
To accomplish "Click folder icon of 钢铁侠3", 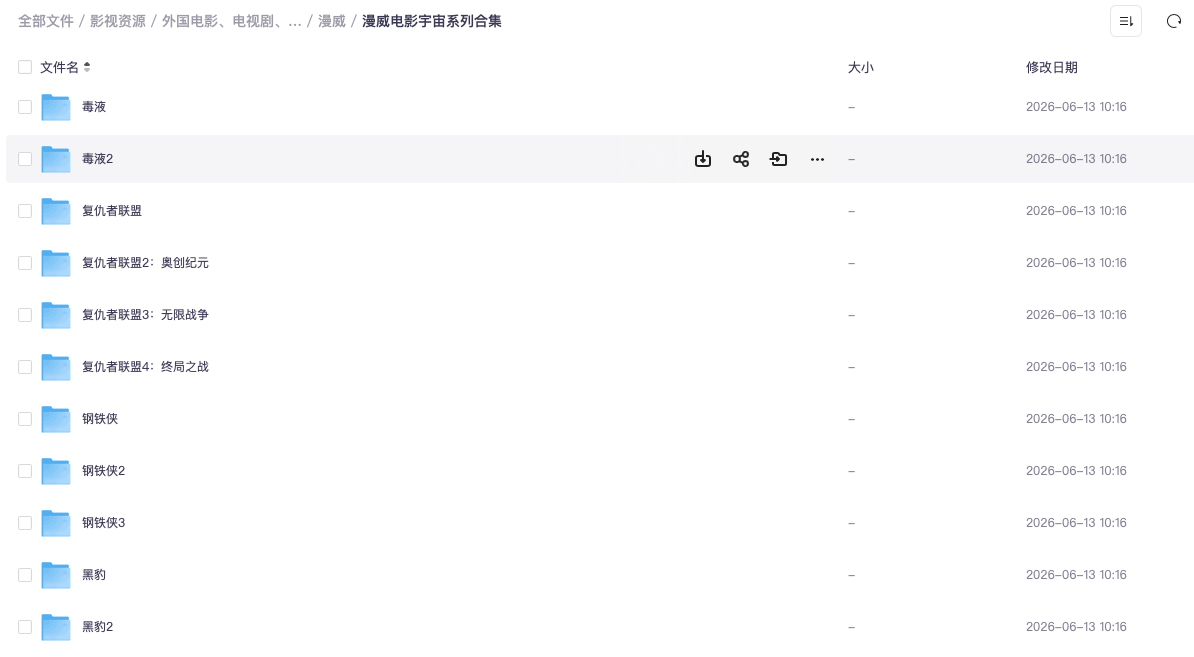I will 56,523.
